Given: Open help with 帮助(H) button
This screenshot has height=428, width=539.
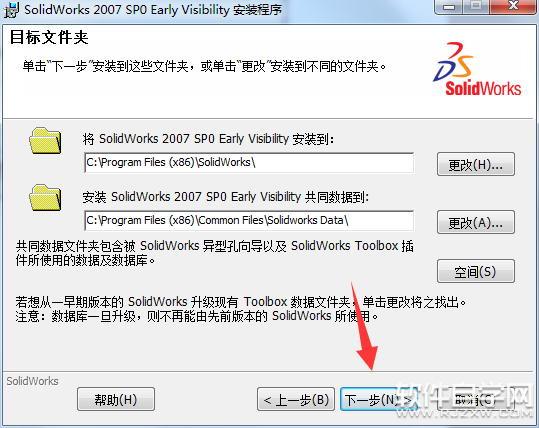Looking at the screenshot, I should click(x=116, y=399).
